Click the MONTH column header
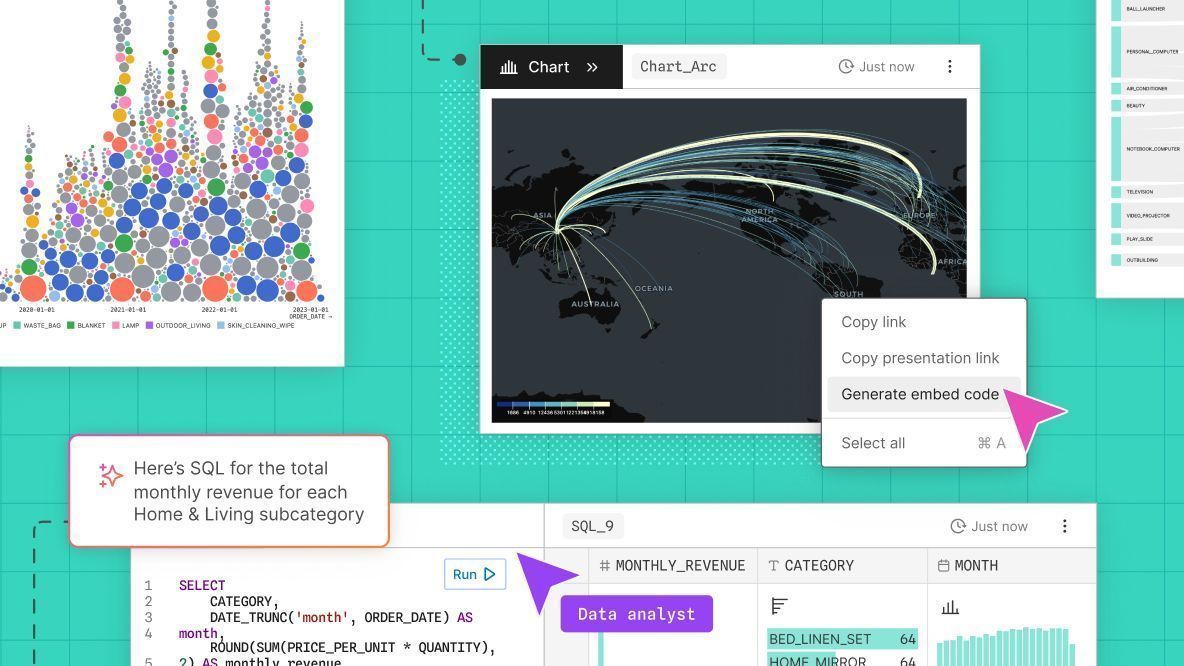The image size is (1184, 666). 1011,566
